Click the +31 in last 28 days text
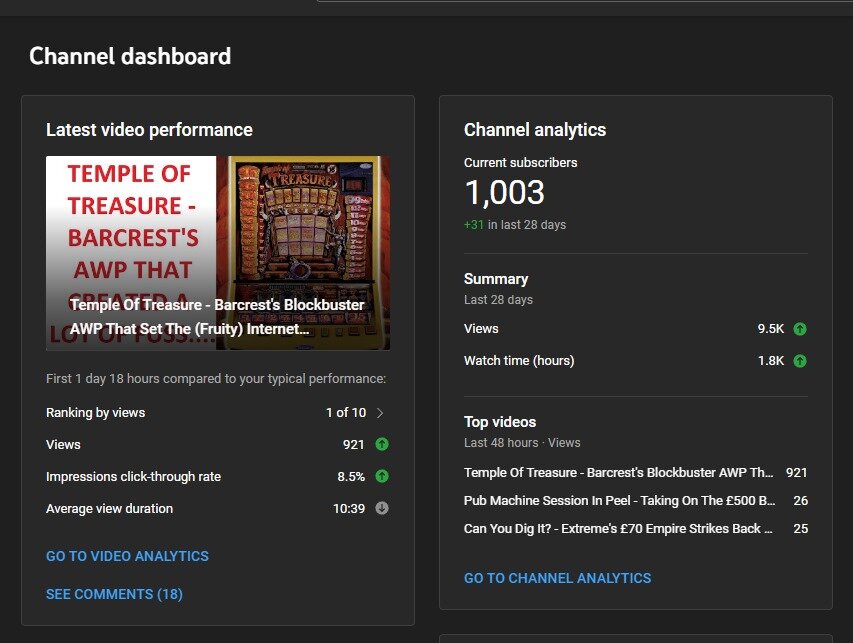The height and width of the screenshot is (643, 853). click(515, 225)
